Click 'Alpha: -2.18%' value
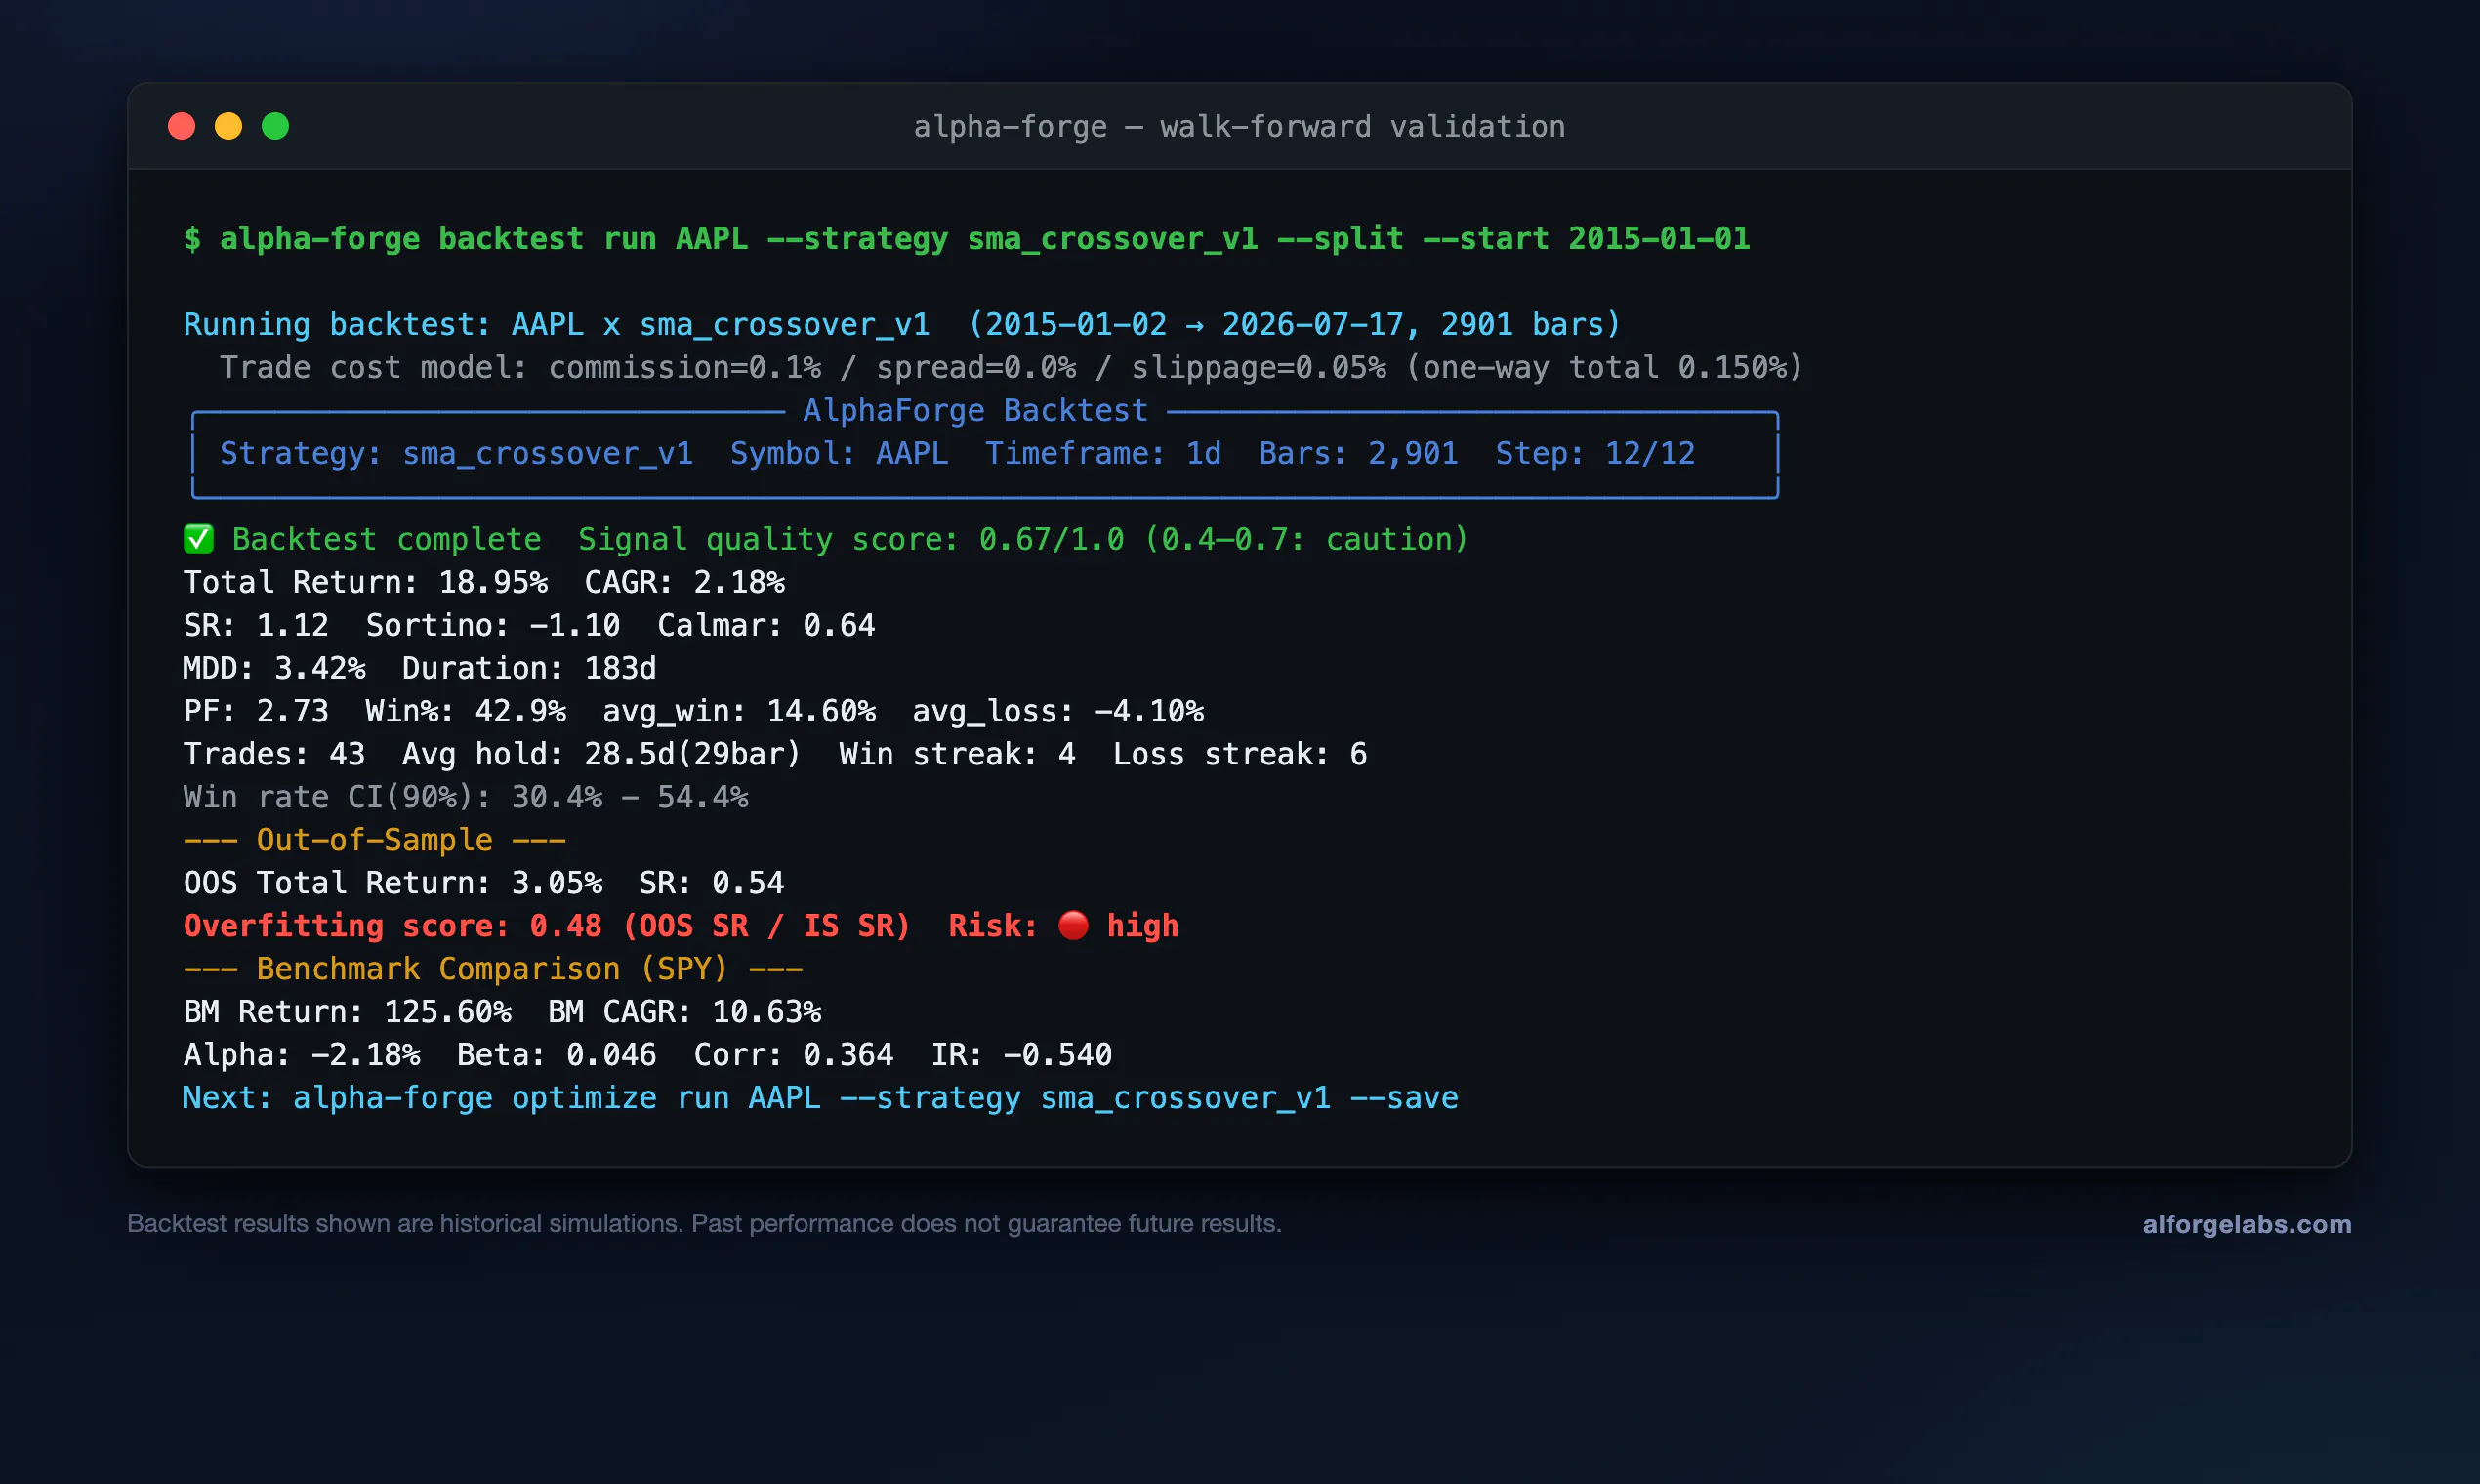 coord(301,1055)
